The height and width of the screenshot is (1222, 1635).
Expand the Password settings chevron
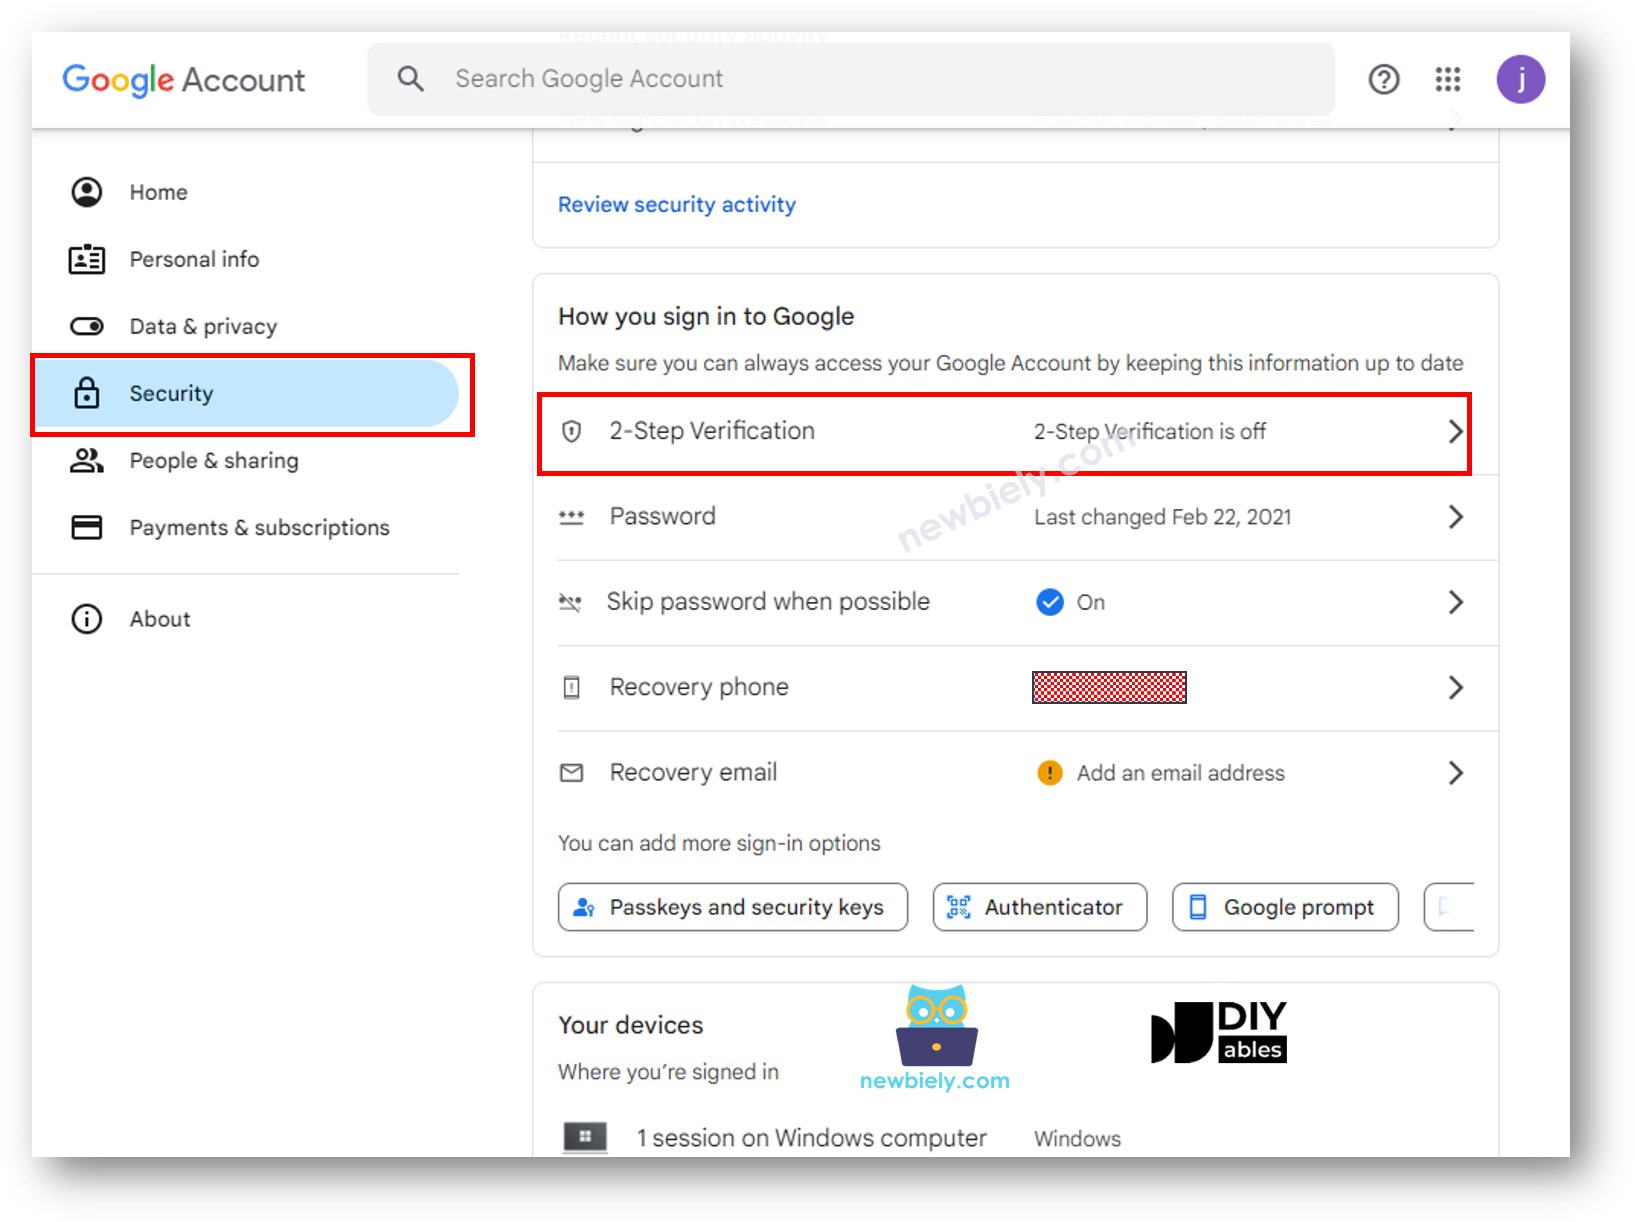pyautogui.click(x=1456, y=517)
